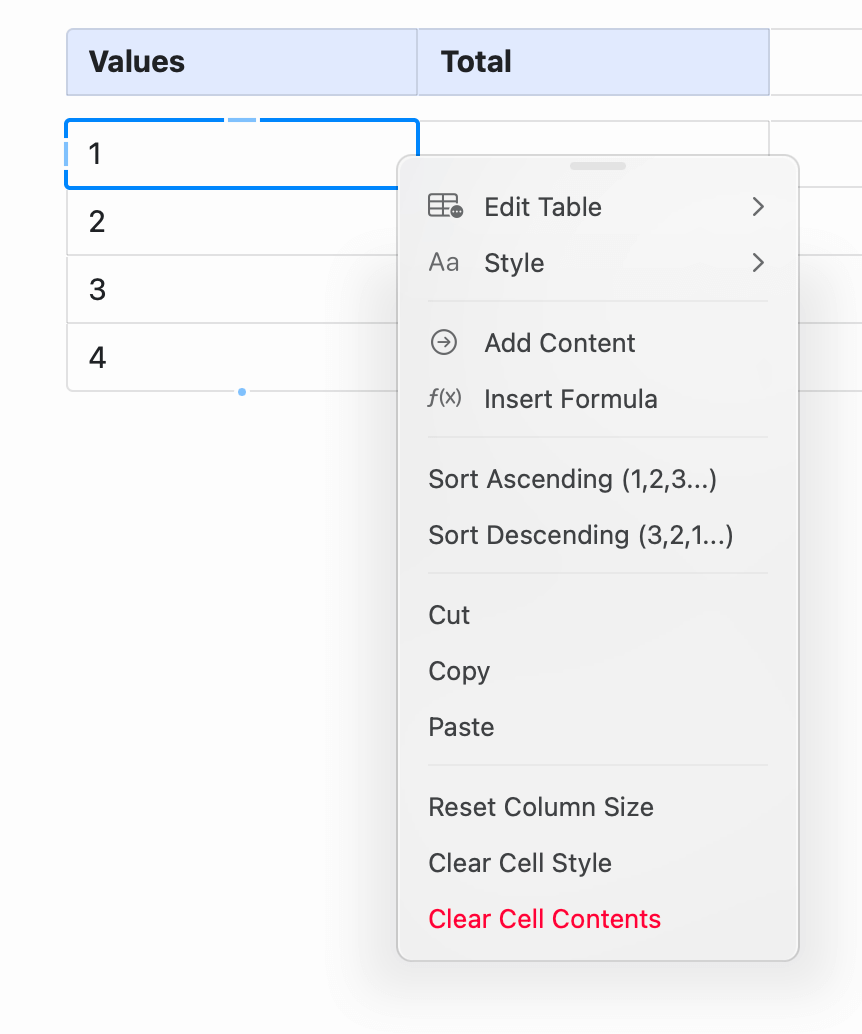
Task: Select Sort Descending (3,2,1...)
Action: pos(581,535)
